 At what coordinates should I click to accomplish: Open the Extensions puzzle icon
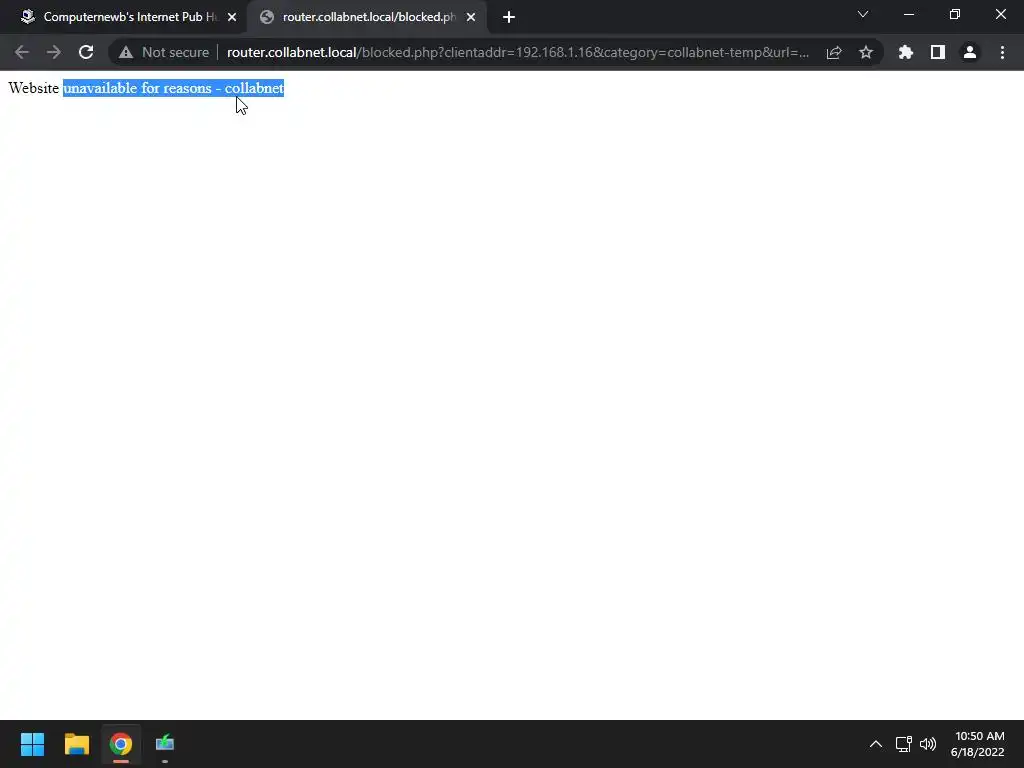point(906,52)
